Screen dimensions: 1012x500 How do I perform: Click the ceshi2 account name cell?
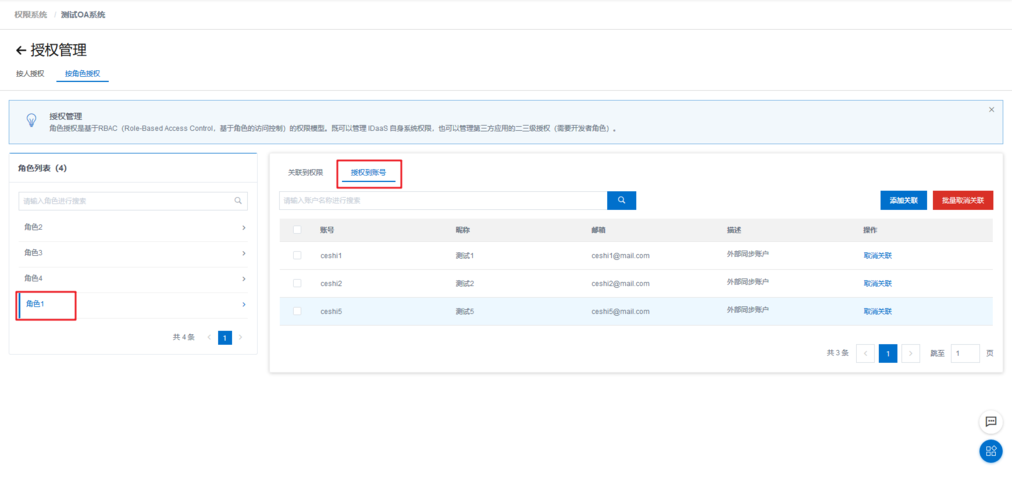(331, 283)
